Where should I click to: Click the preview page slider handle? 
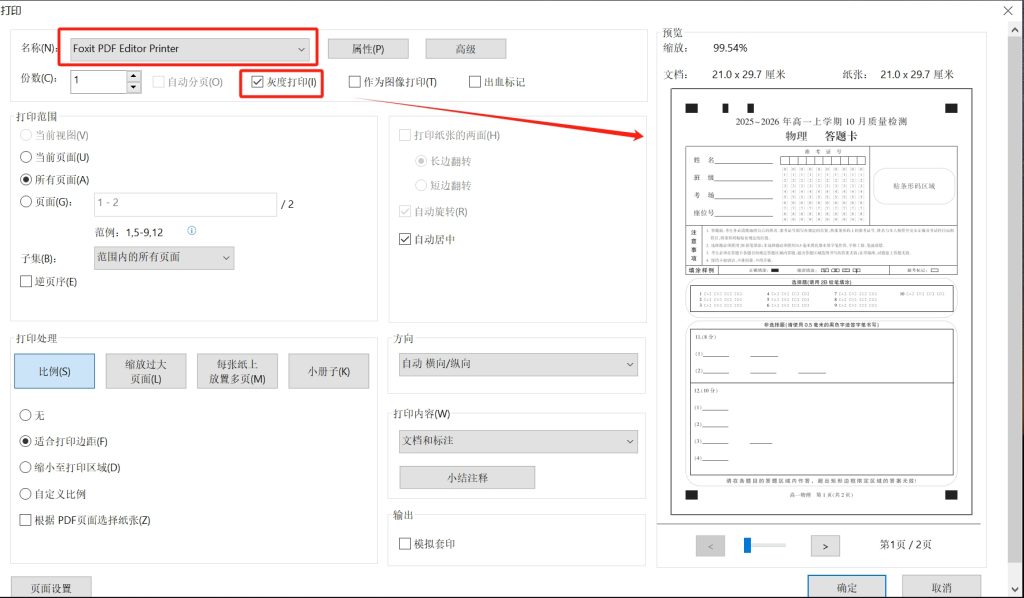coord(747,545)
